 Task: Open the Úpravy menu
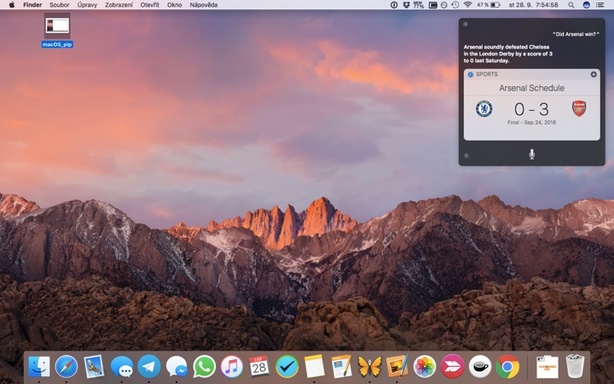coord(87,5)
